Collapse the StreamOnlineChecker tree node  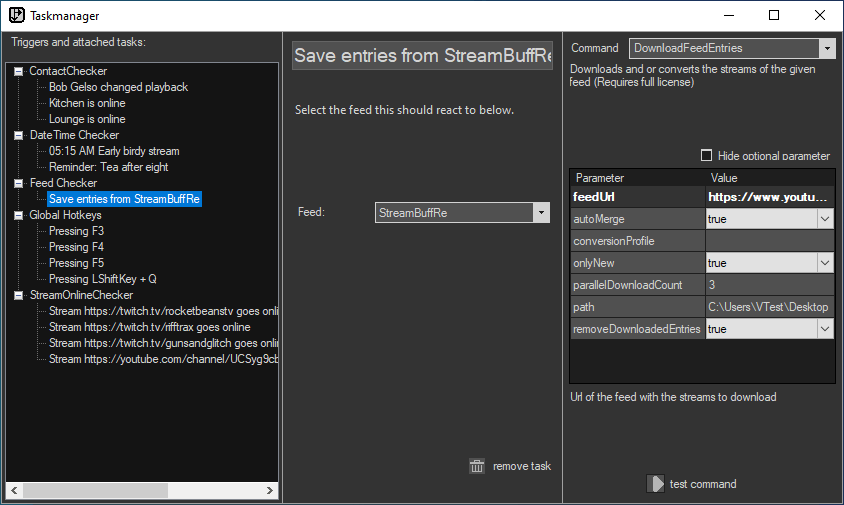click(x=19, y=295)
